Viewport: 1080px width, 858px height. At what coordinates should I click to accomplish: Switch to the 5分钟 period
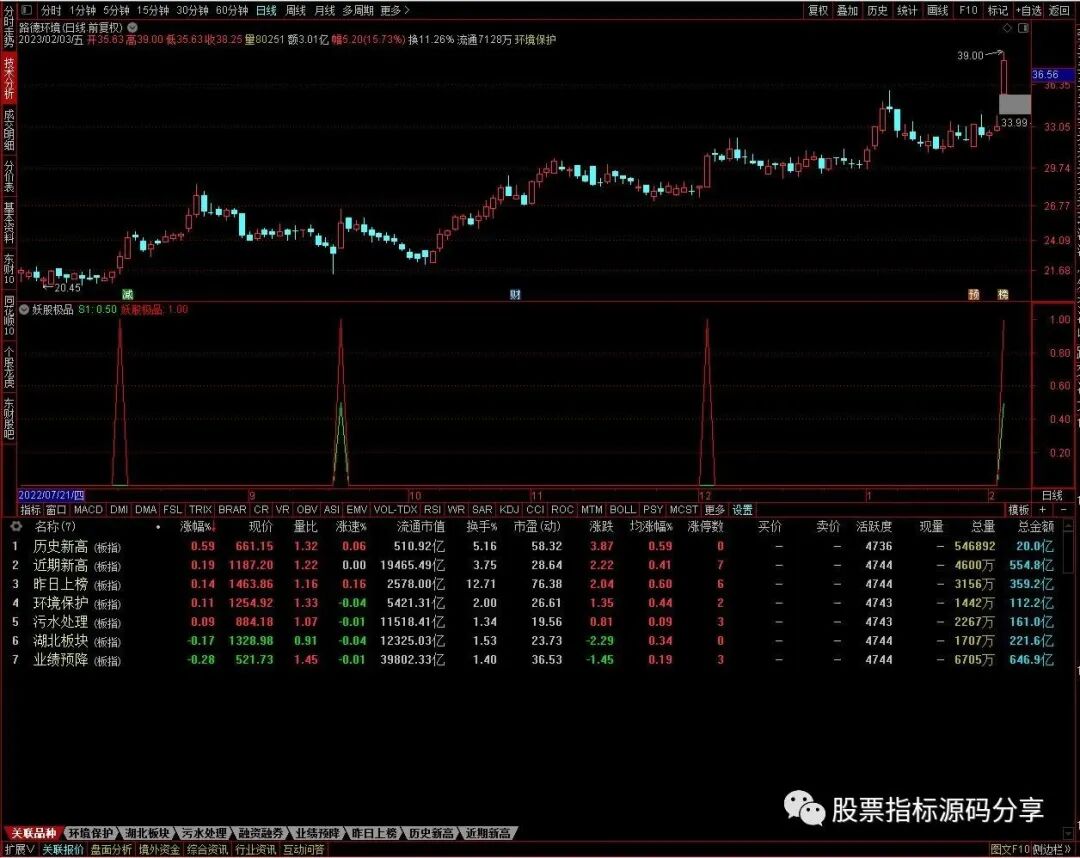point(116,10)
